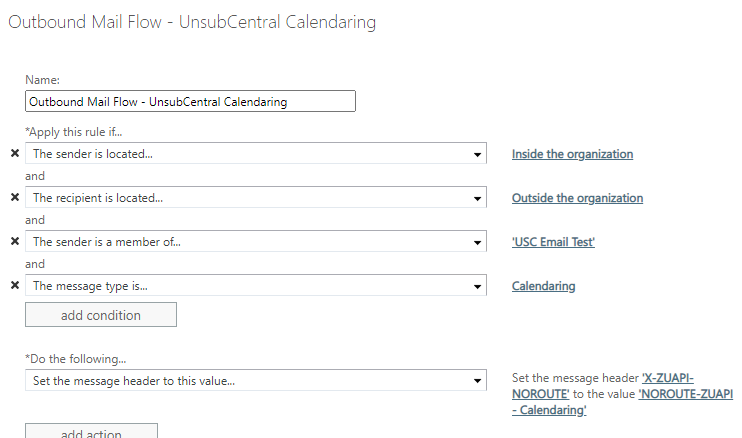742x438 pixels.
Task: Expand 'The message type is...' dropdown
Action: pyautogui.click(x=255, y=286)
